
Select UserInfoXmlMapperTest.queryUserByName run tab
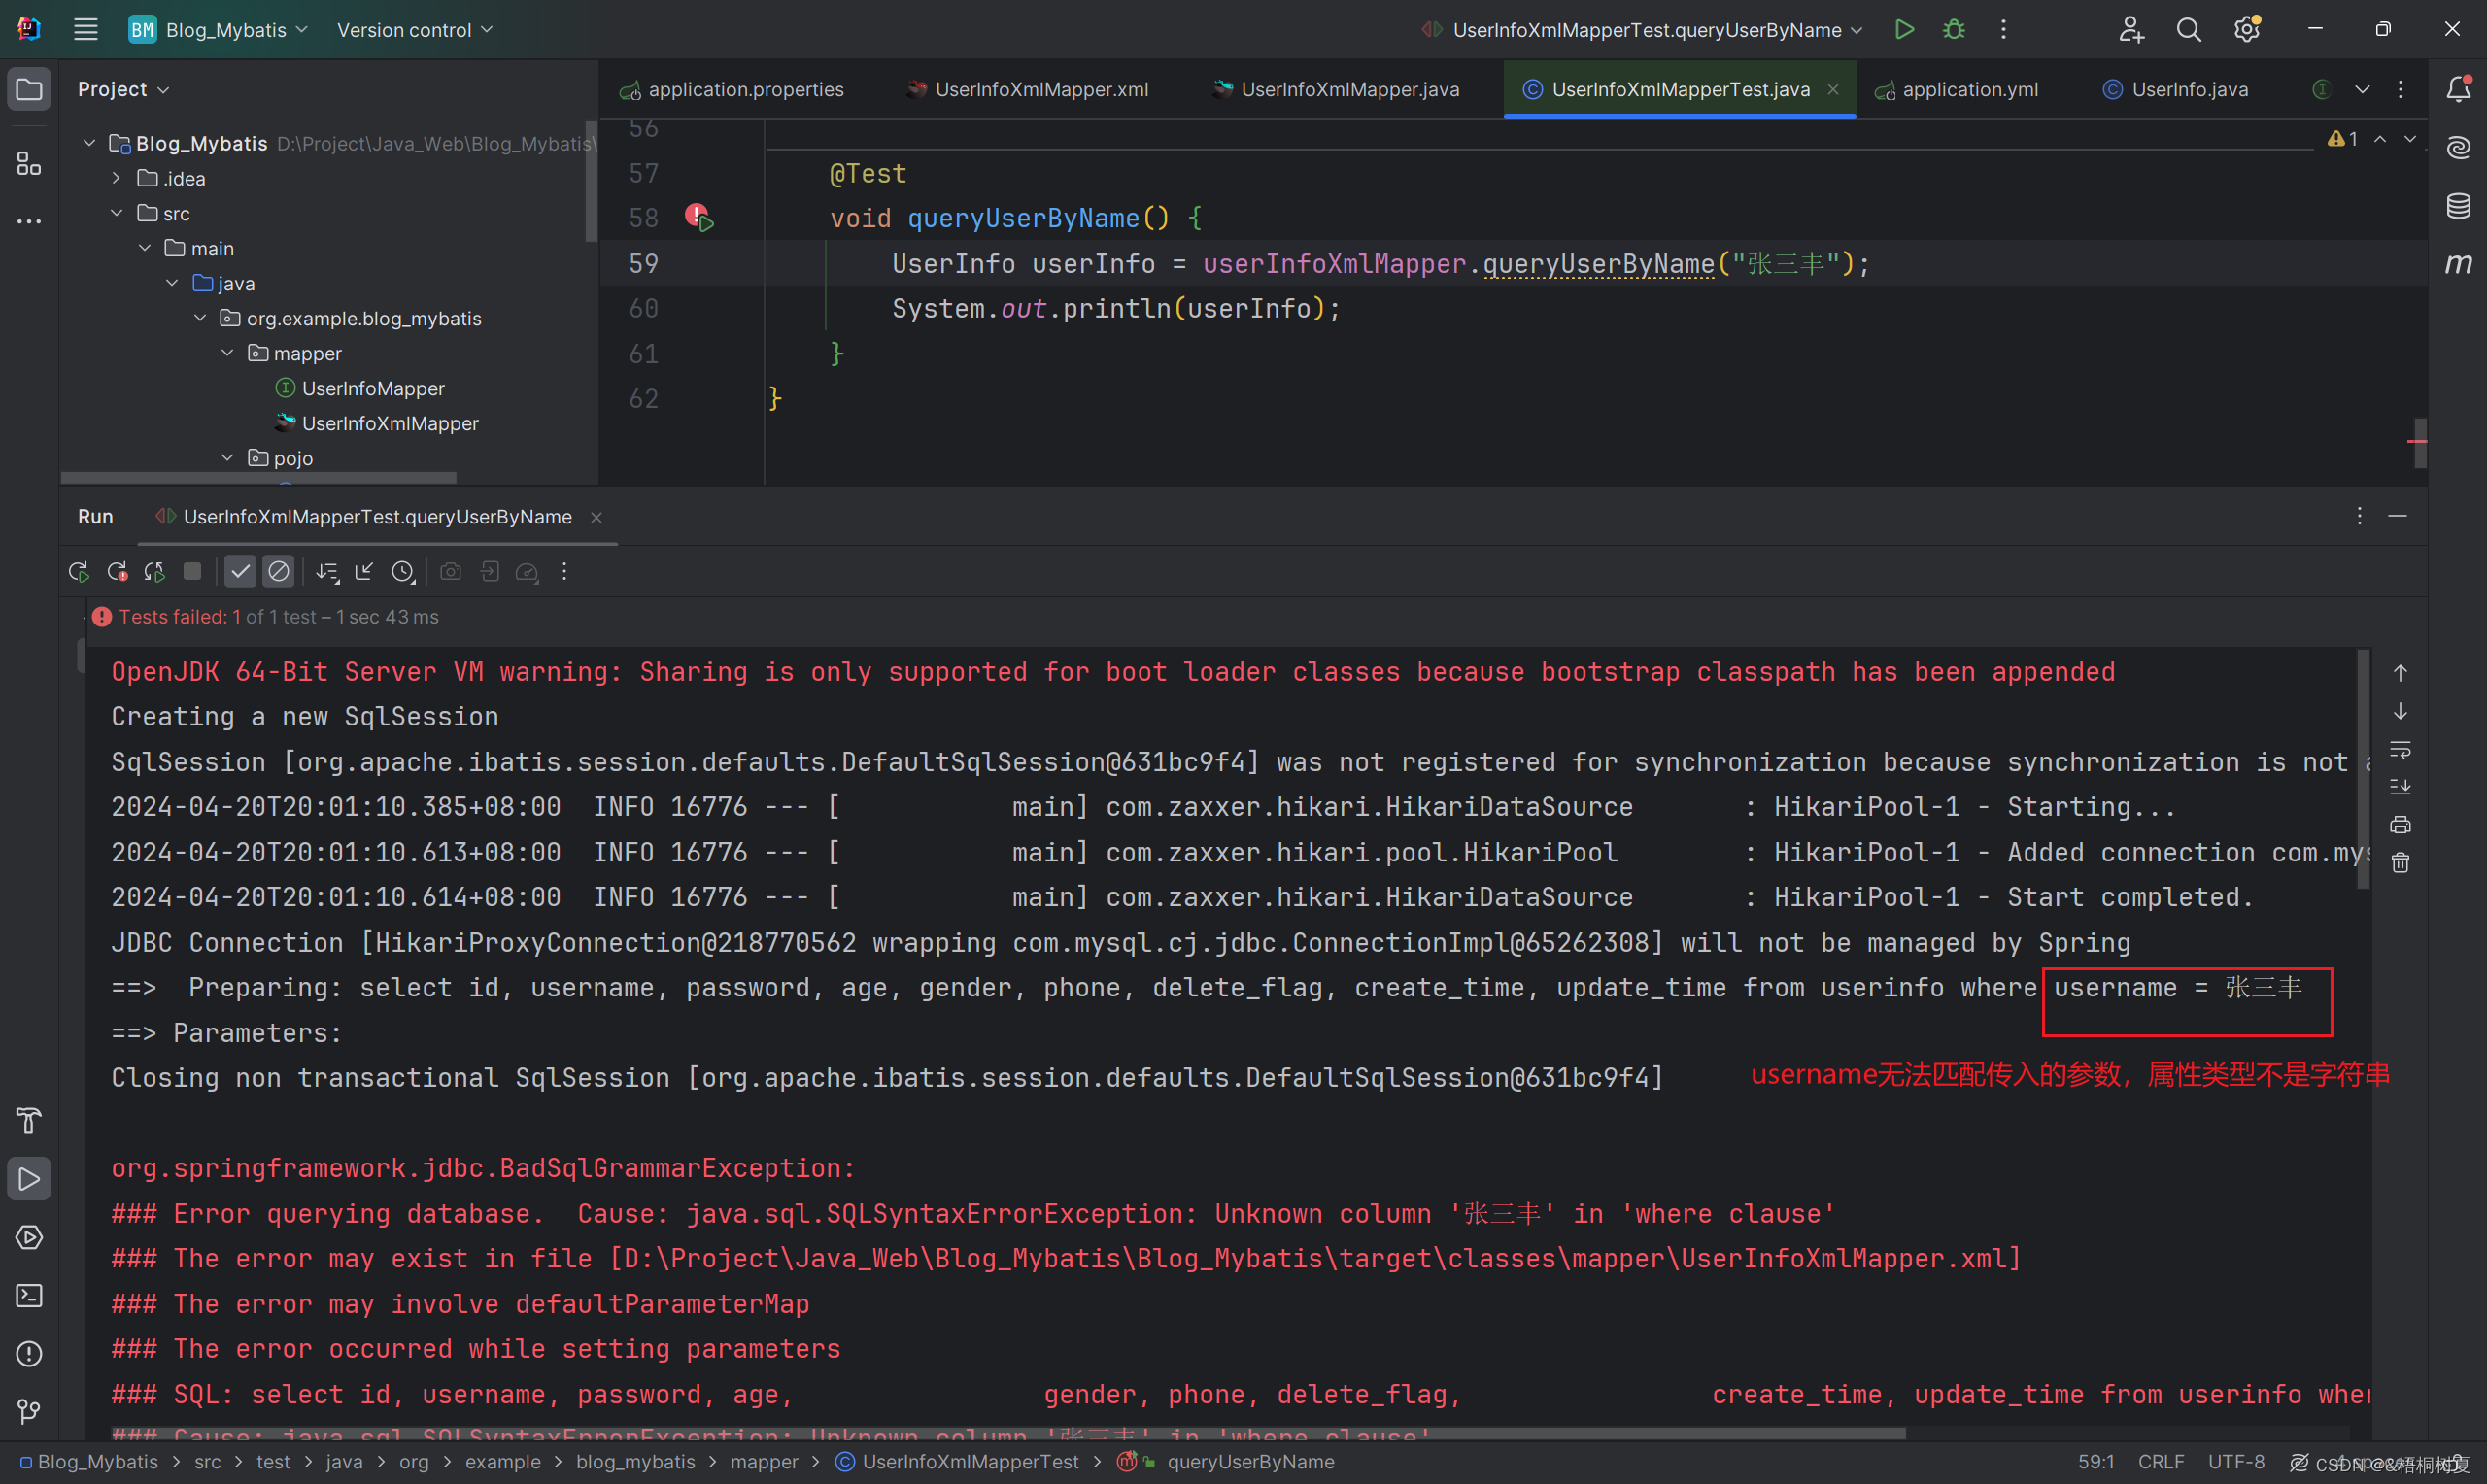[377, 517]
